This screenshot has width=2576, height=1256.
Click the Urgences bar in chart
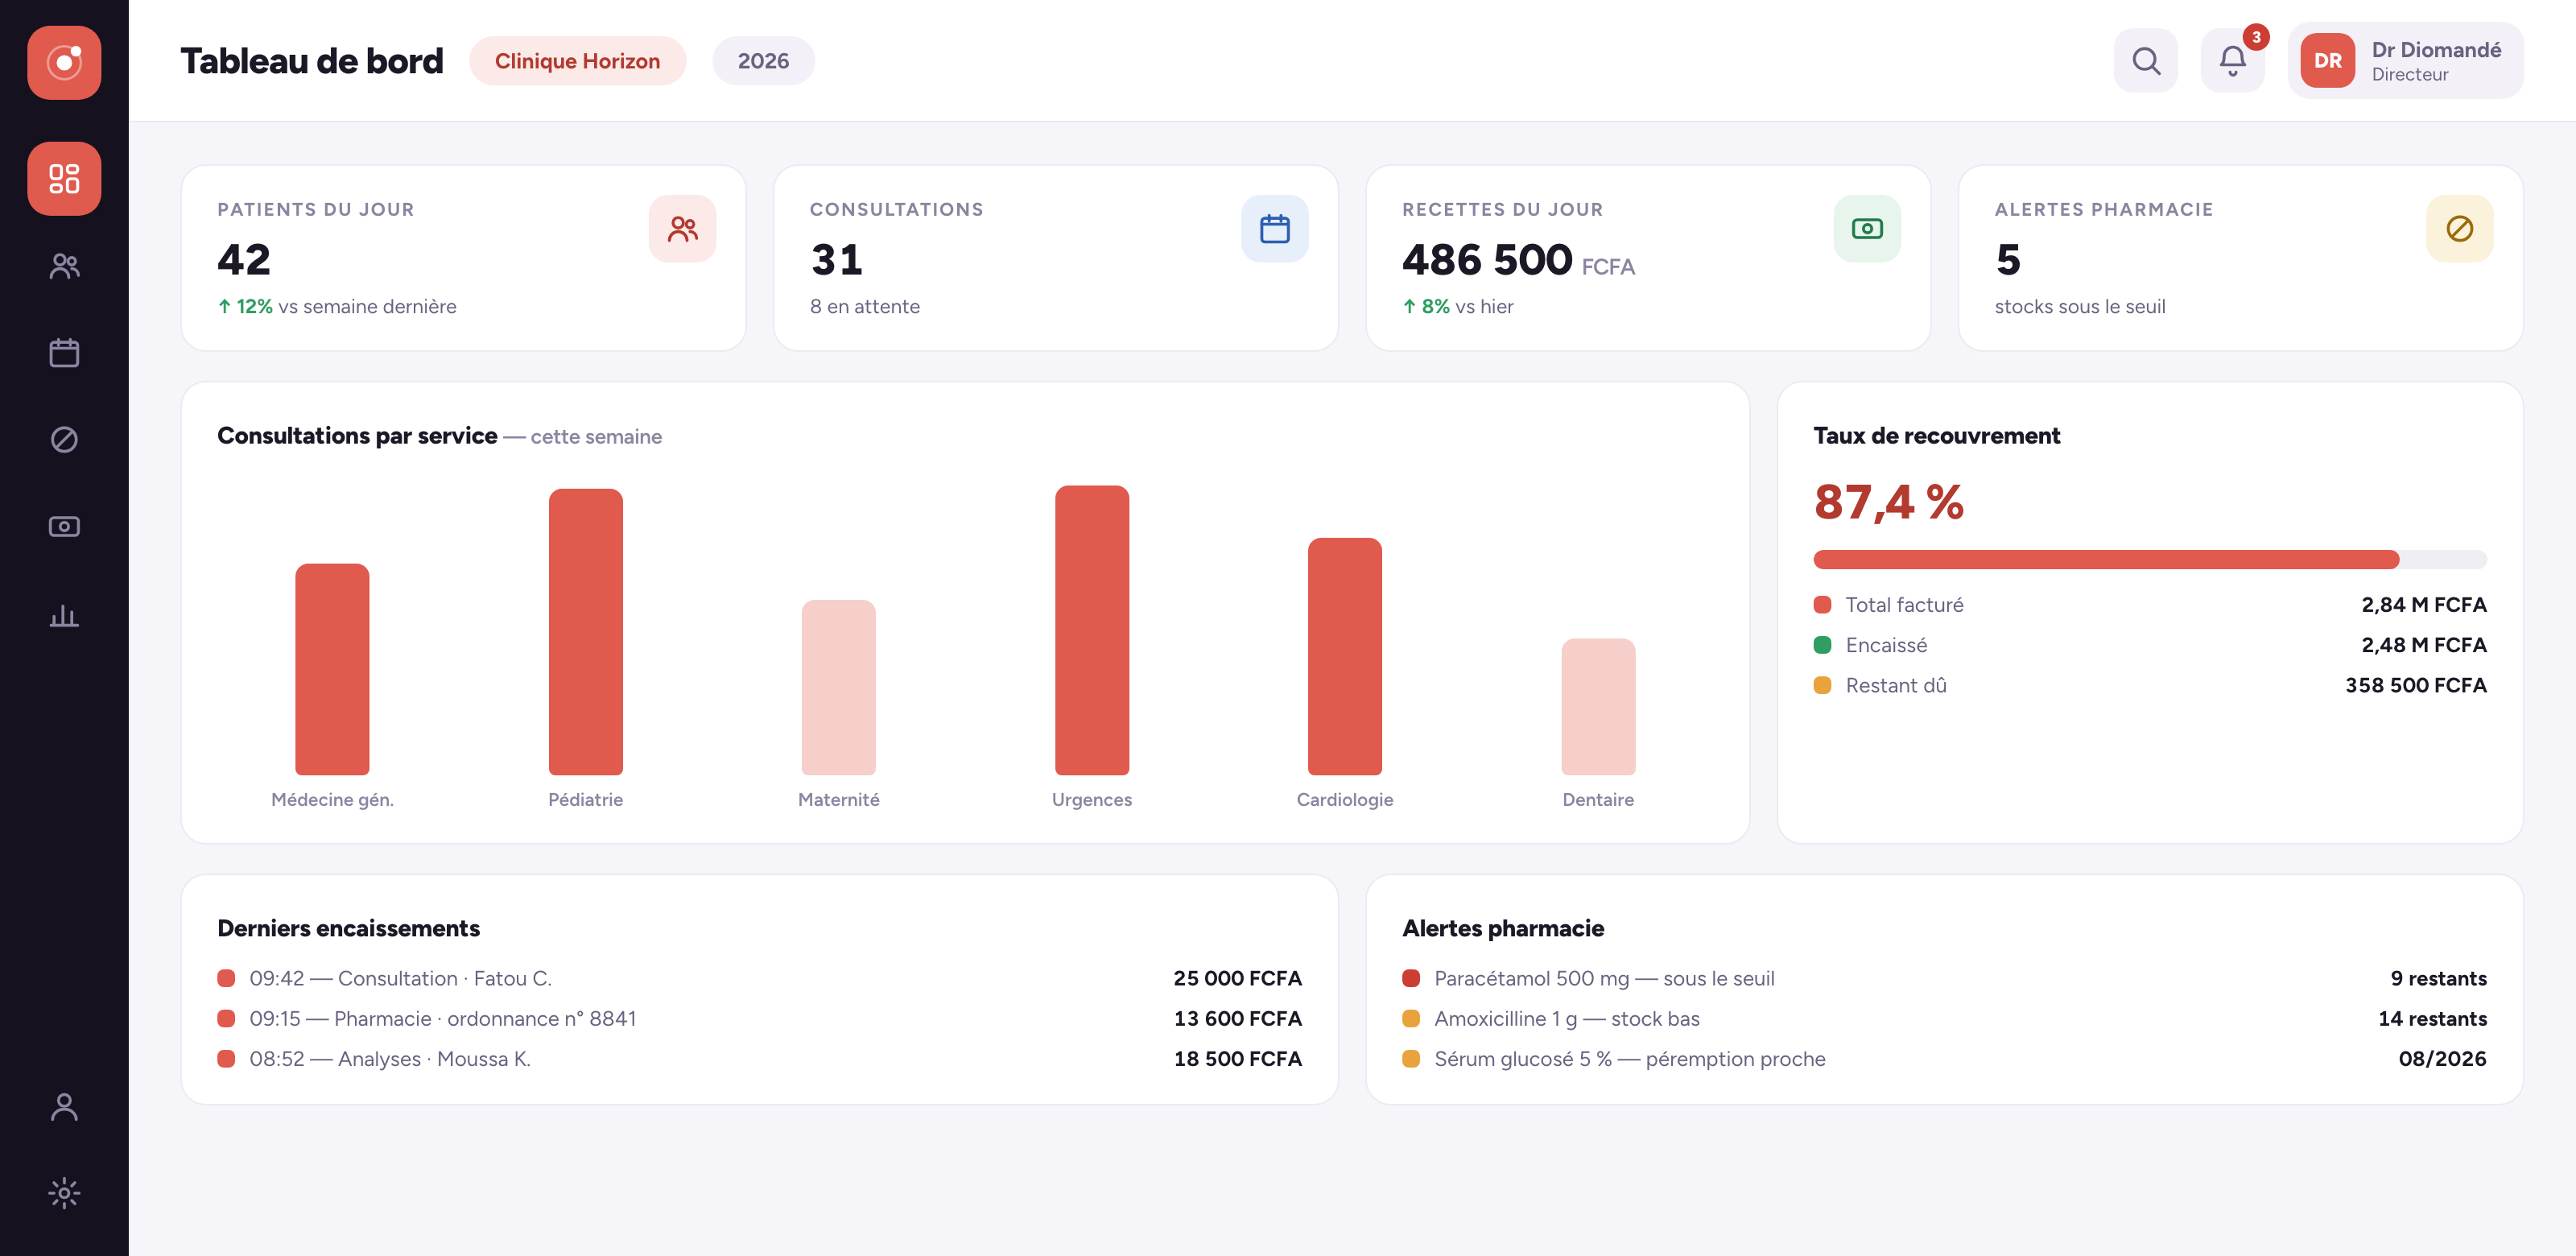pos(1091,630)
